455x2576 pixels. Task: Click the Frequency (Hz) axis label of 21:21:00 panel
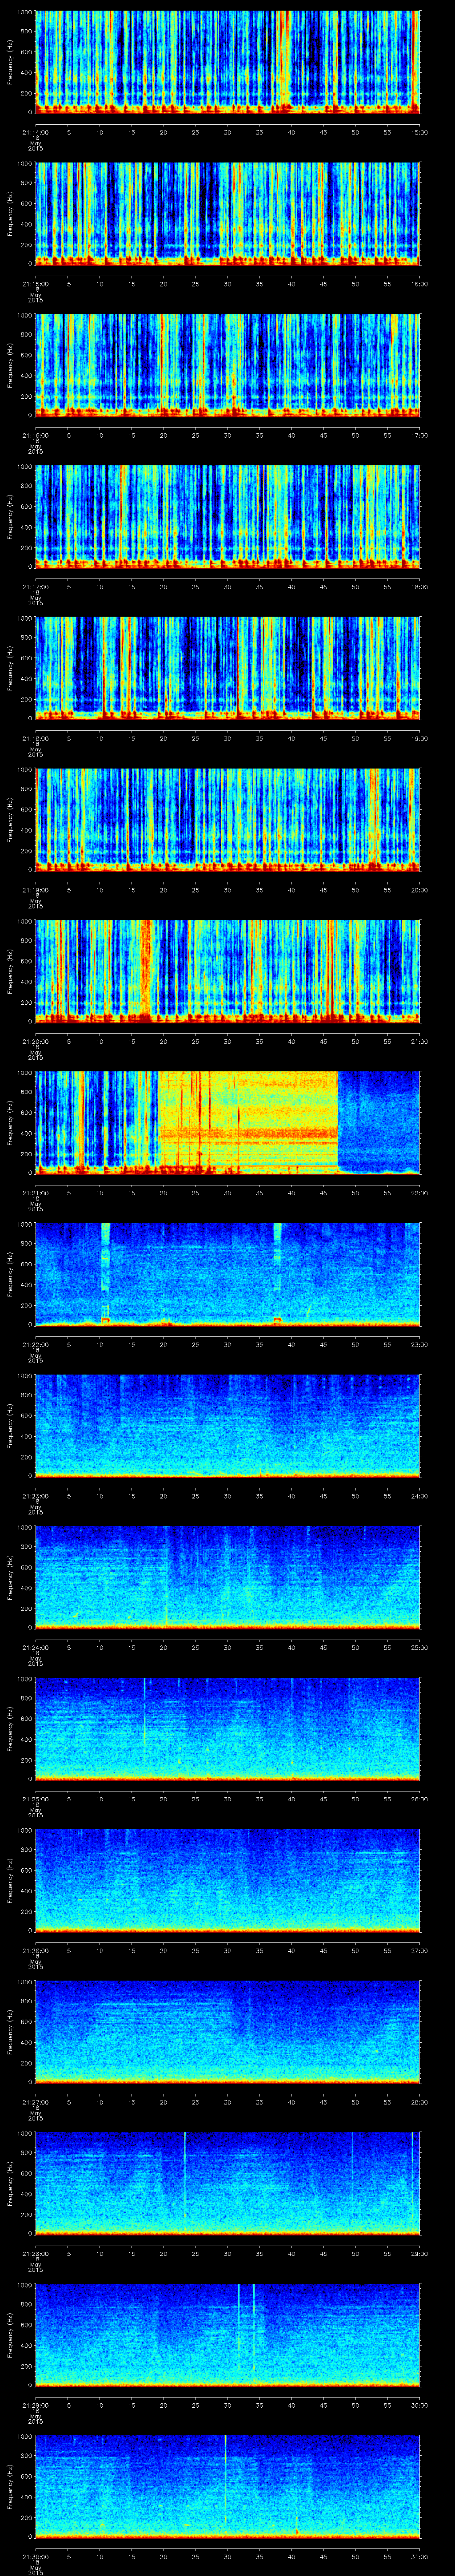(x=10, y=1122)
